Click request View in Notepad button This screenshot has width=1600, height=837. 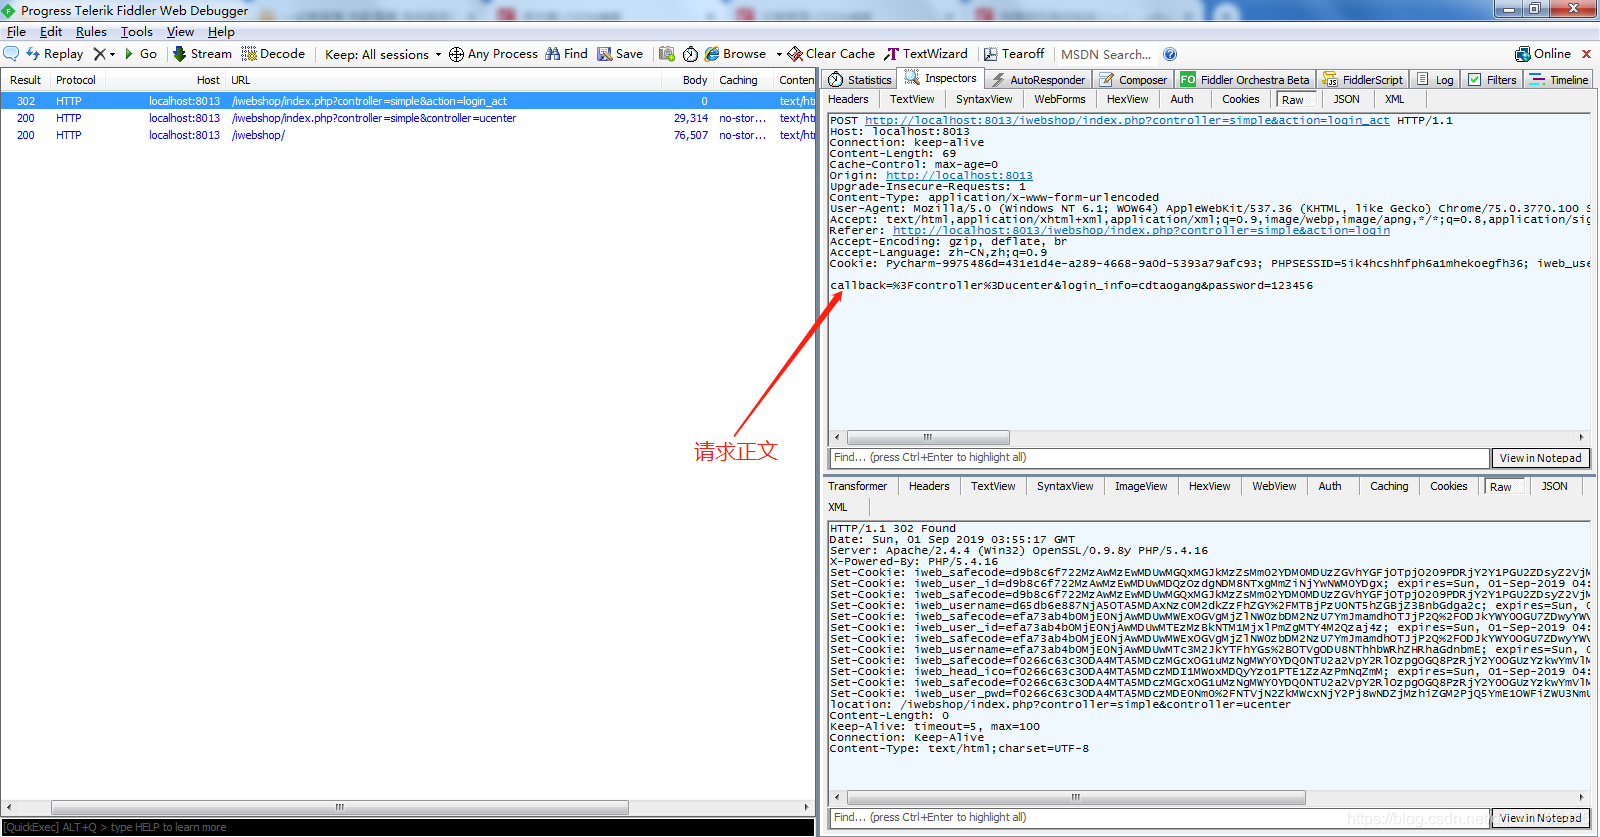point(1540,458)
